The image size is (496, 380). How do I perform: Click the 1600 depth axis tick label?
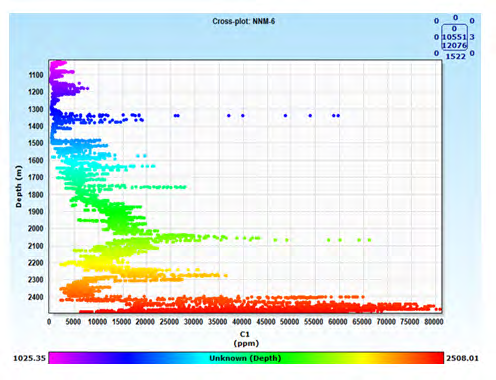36,160
